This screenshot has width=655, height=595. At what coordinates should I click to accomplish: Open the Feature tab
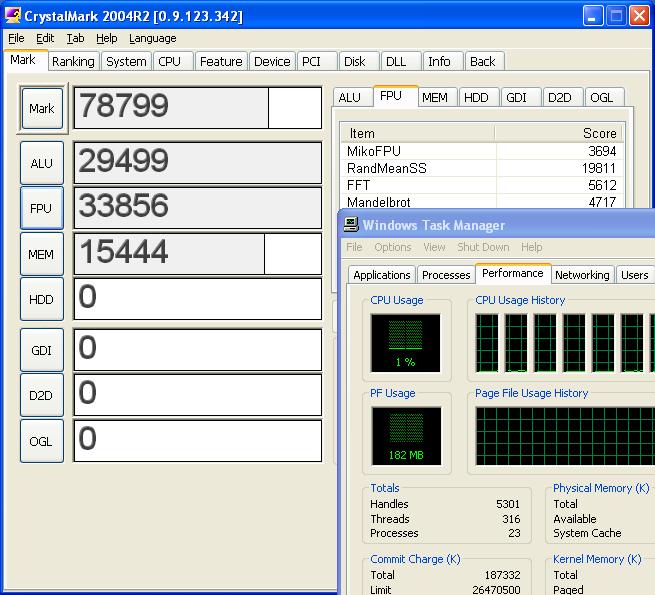(221, 61)
